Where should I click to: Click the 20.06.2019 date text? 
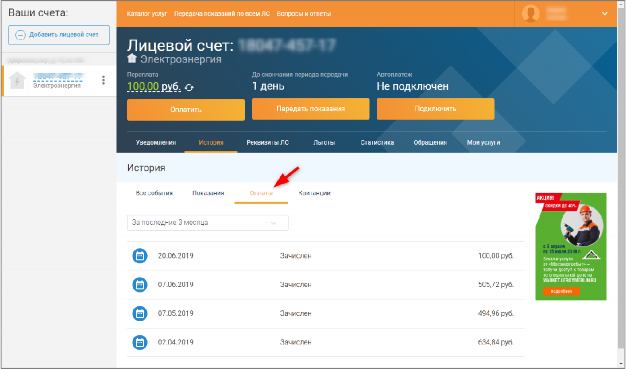pyautogui.click(x=176, y=256)
